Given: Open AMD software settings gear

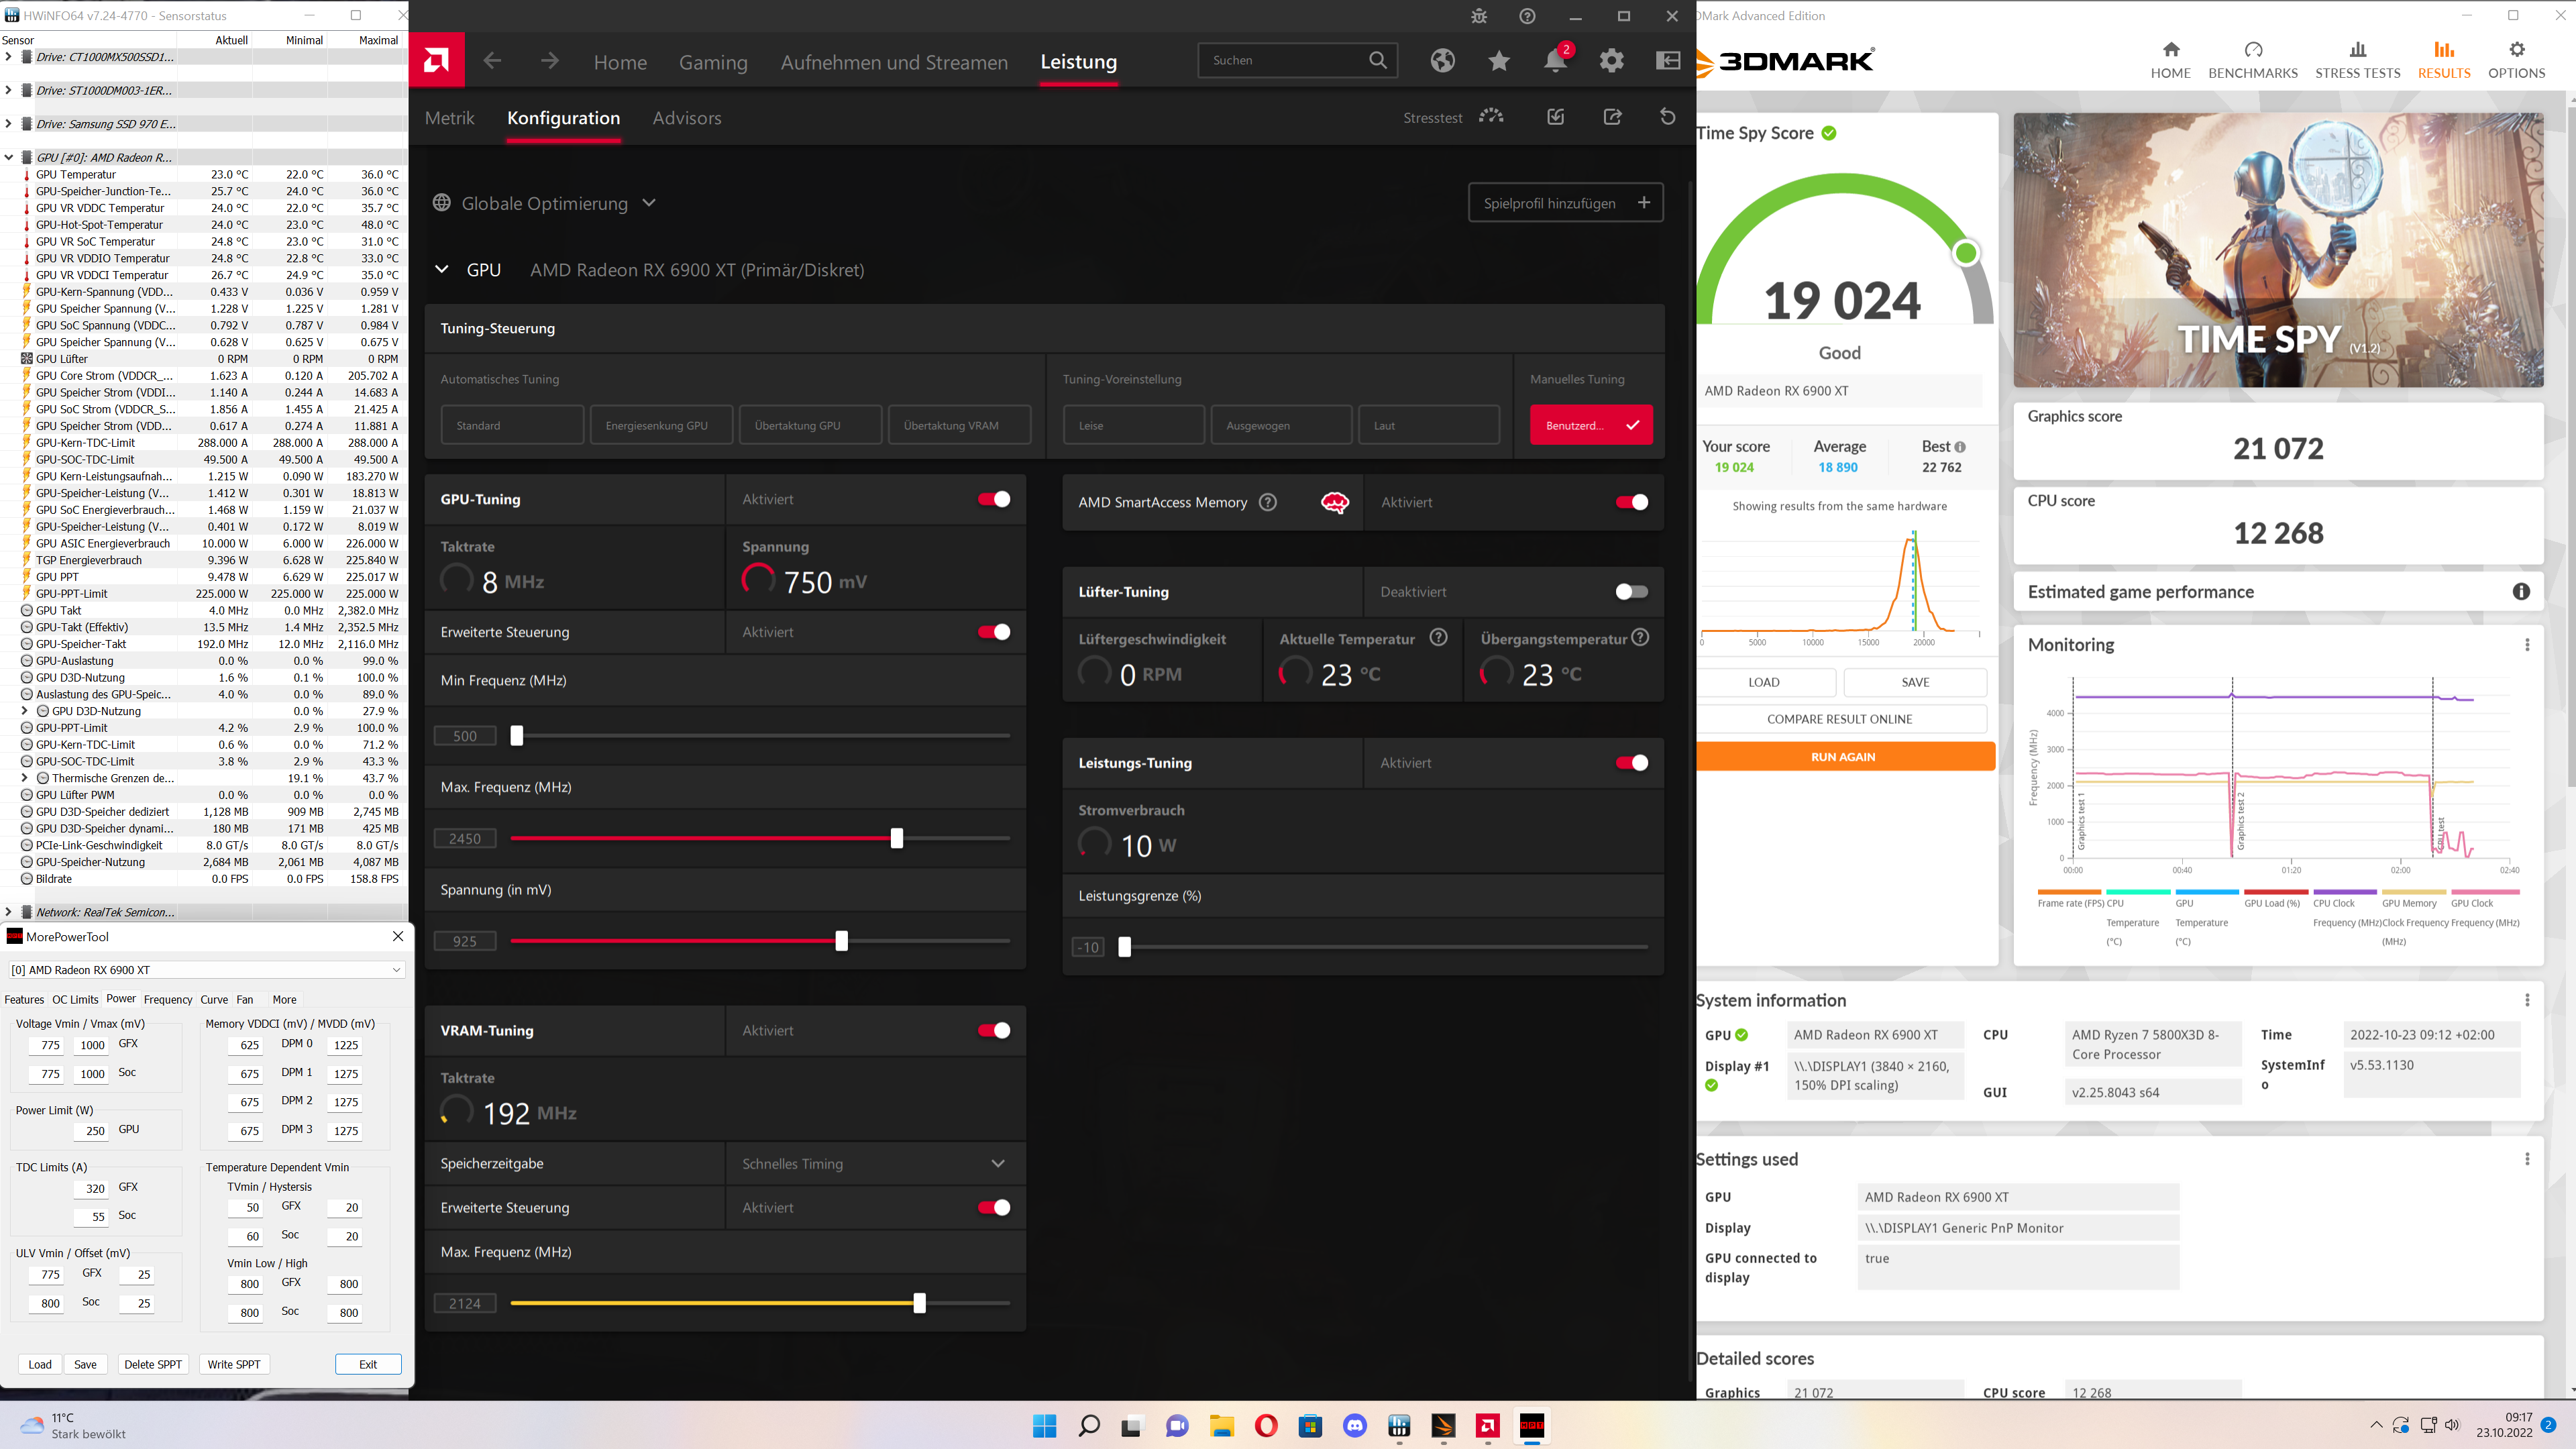Looking at the screenshot, I should 1611,61.
